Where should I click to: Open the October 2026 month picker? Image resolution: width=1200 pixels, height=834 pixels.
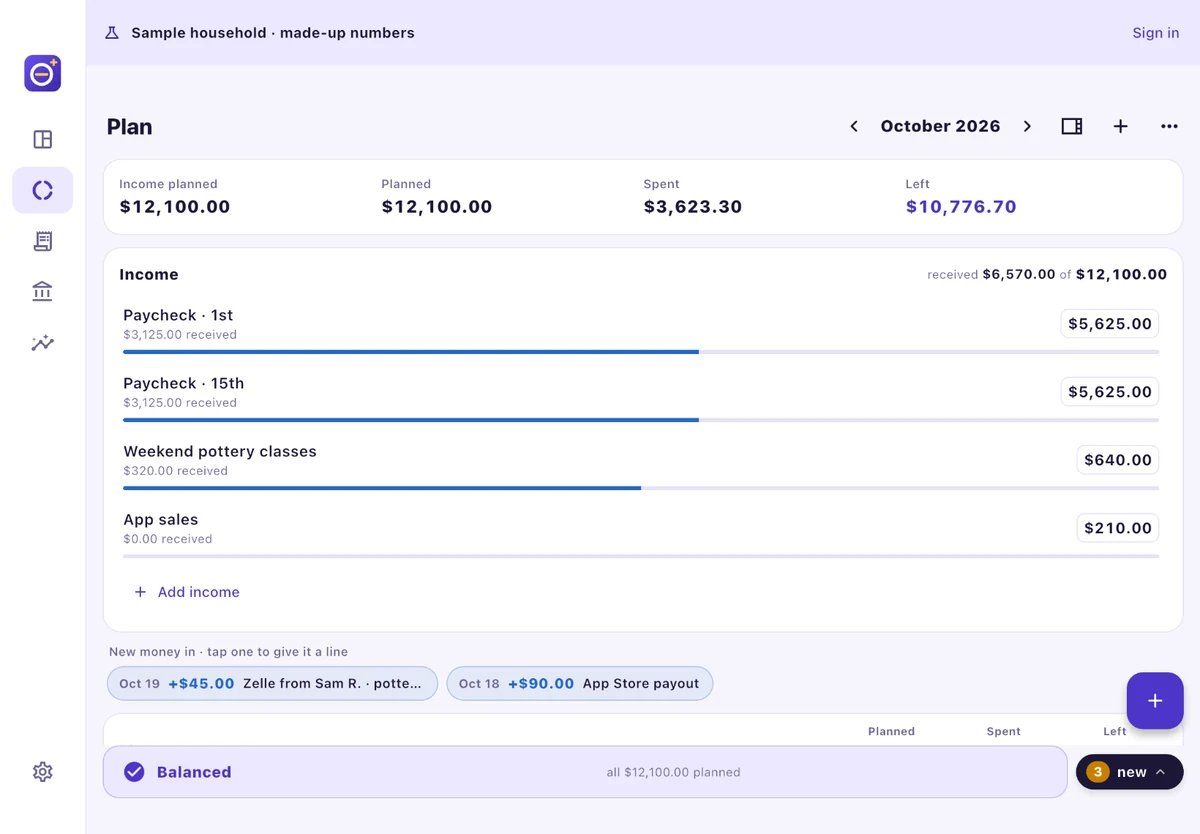click(x=940, y=126)
